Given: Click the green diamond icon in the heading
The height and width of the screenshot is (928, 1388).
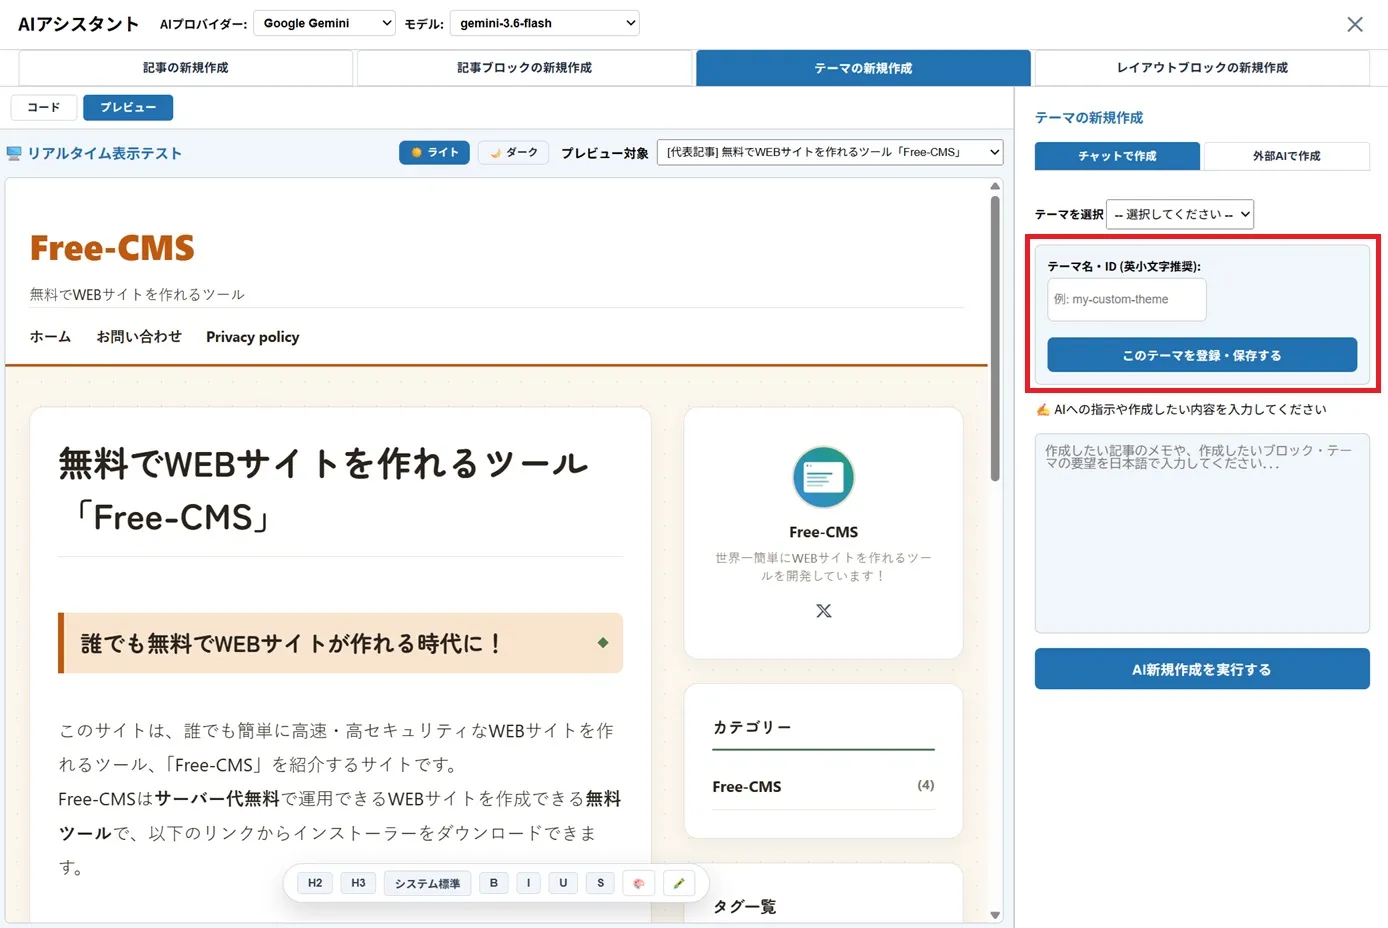Looking at the screenshot, I should coord(603,643).
